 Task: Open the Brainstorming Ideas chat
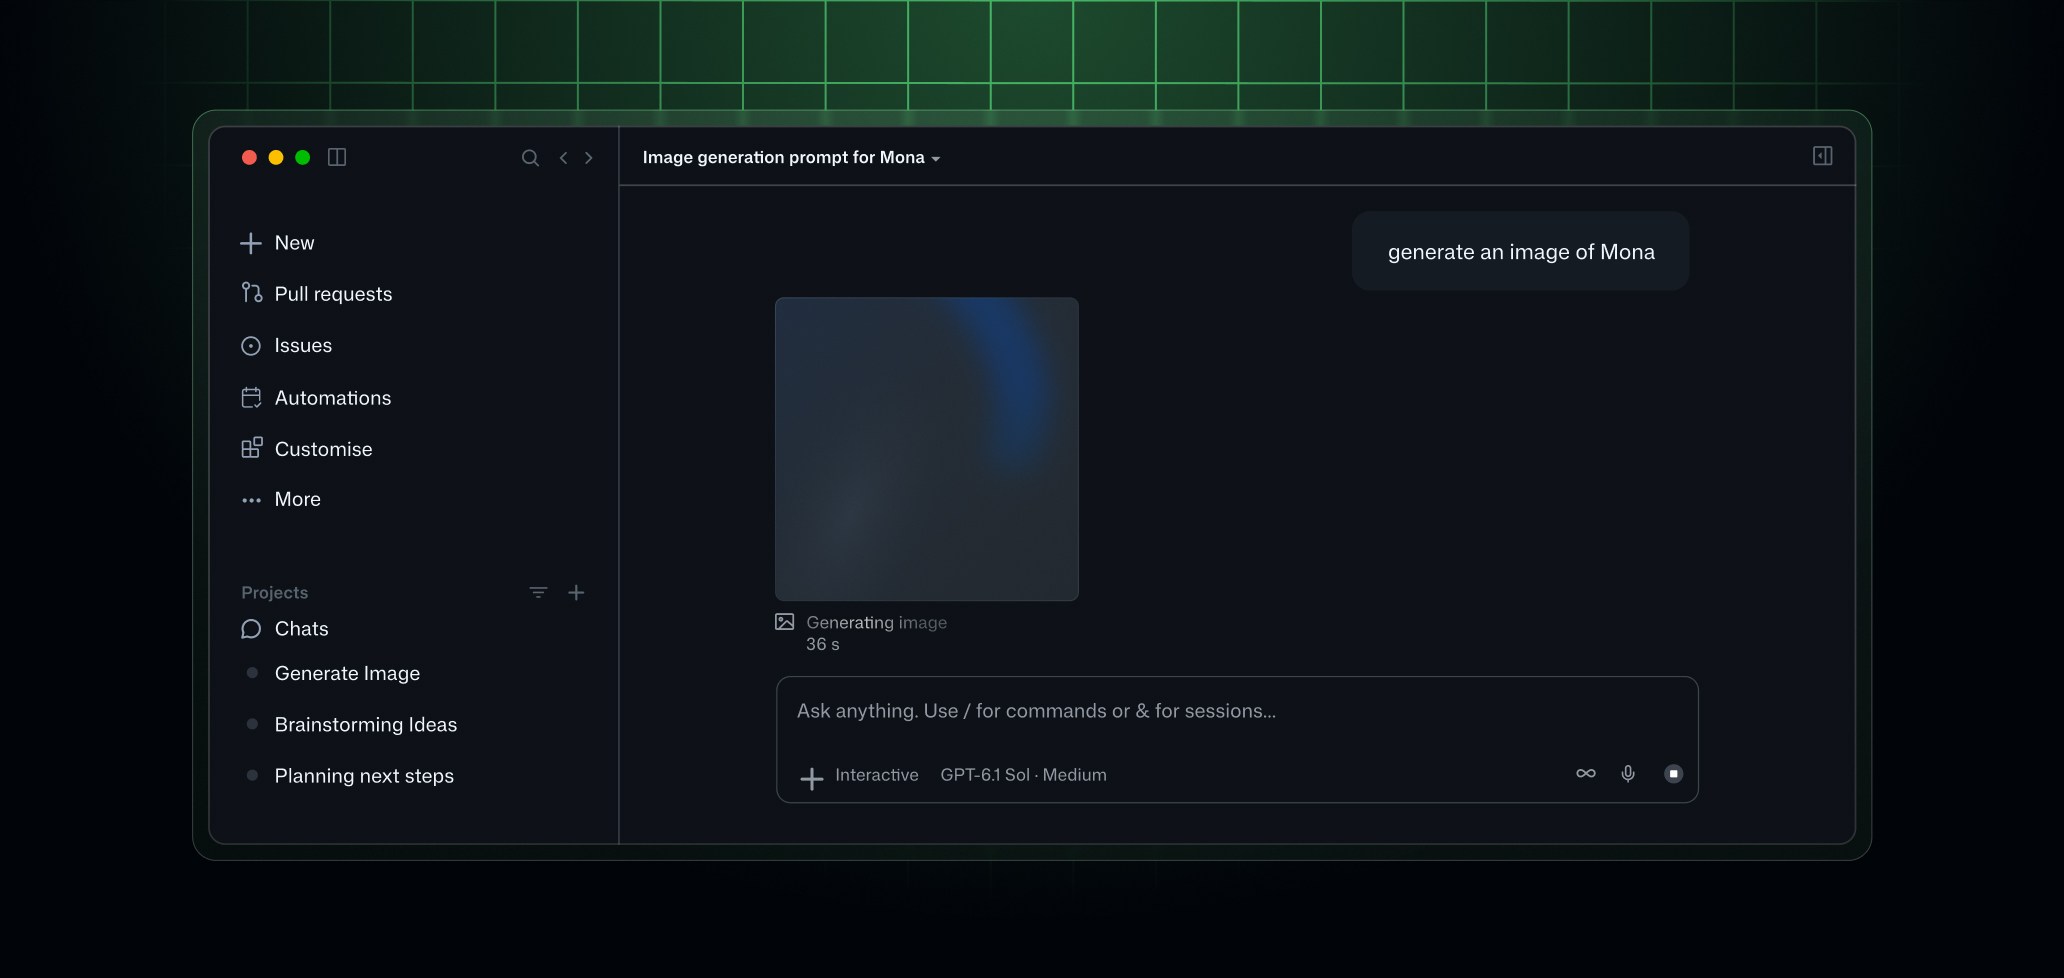365,725
